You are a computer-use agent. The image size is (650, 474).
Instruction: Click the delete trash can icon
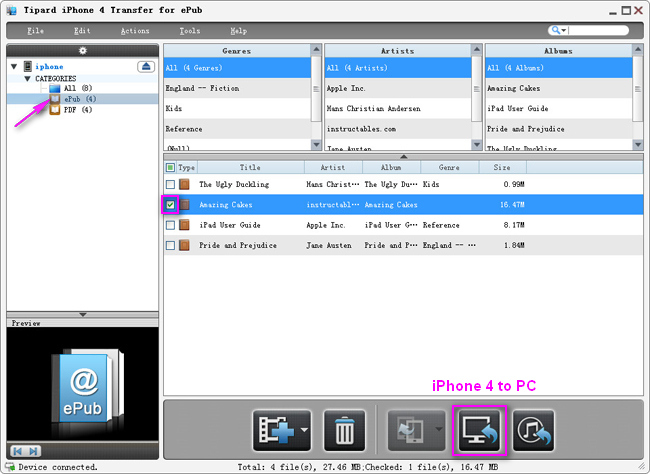pos(344,430)
